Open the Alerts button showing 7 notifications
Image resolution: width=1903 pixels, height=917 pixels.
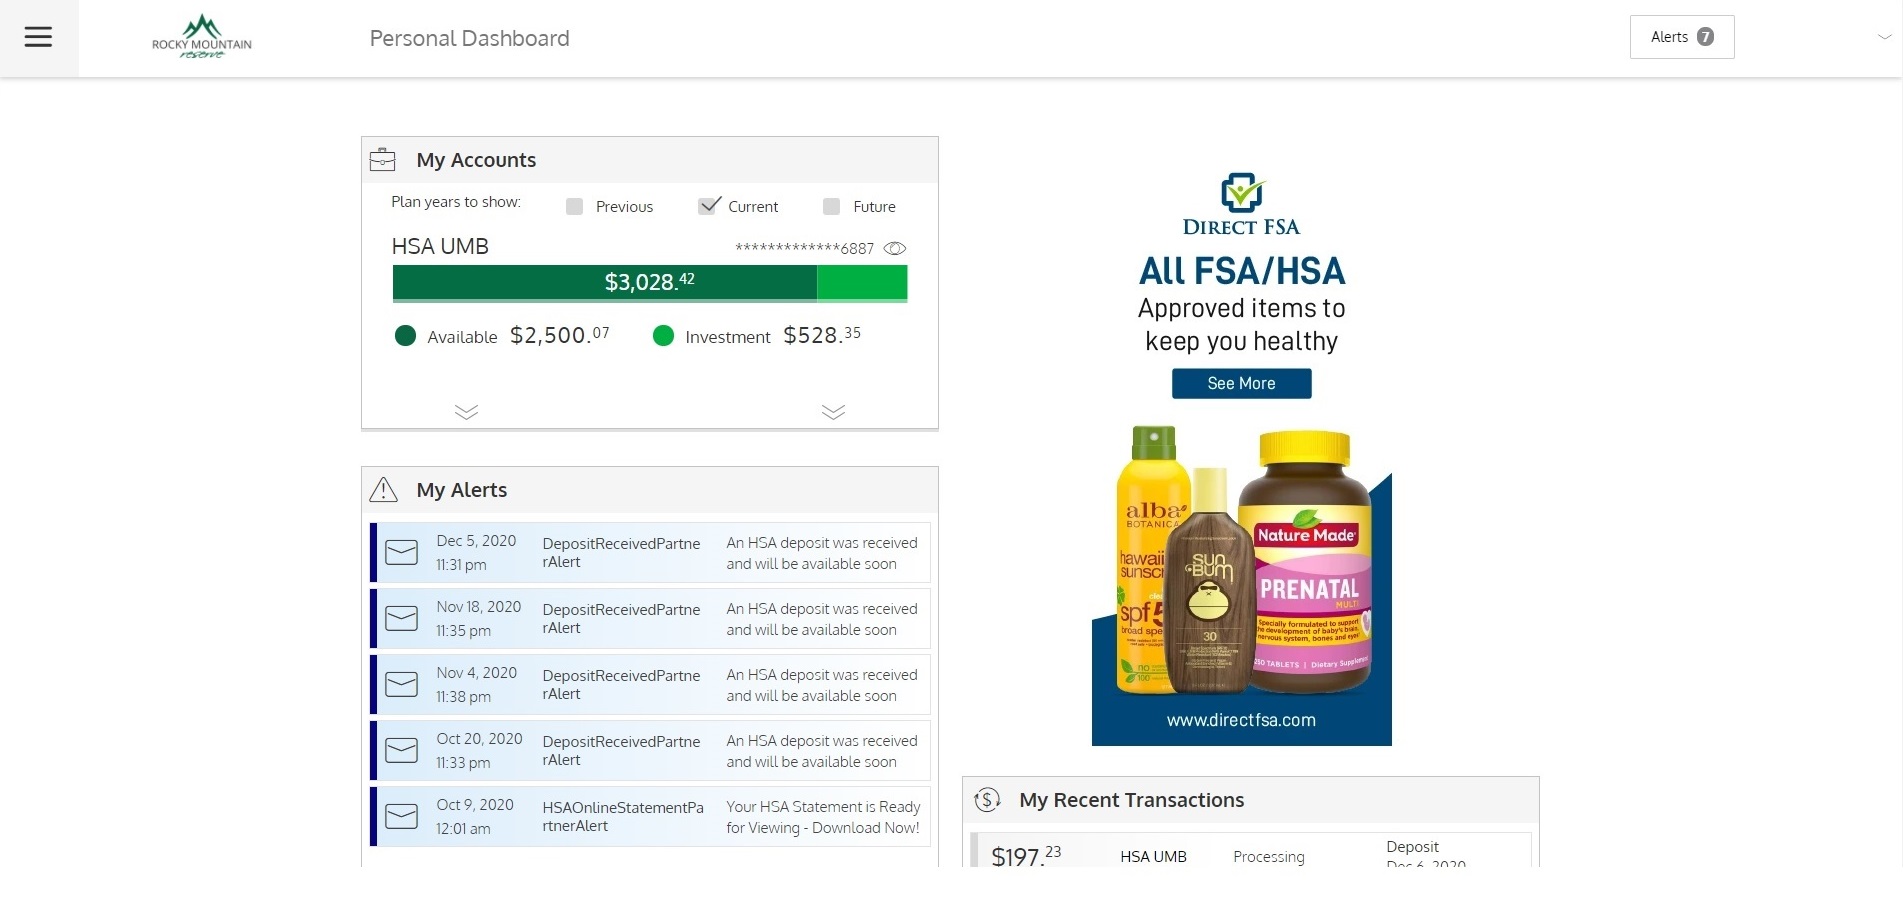[1681, 37]
